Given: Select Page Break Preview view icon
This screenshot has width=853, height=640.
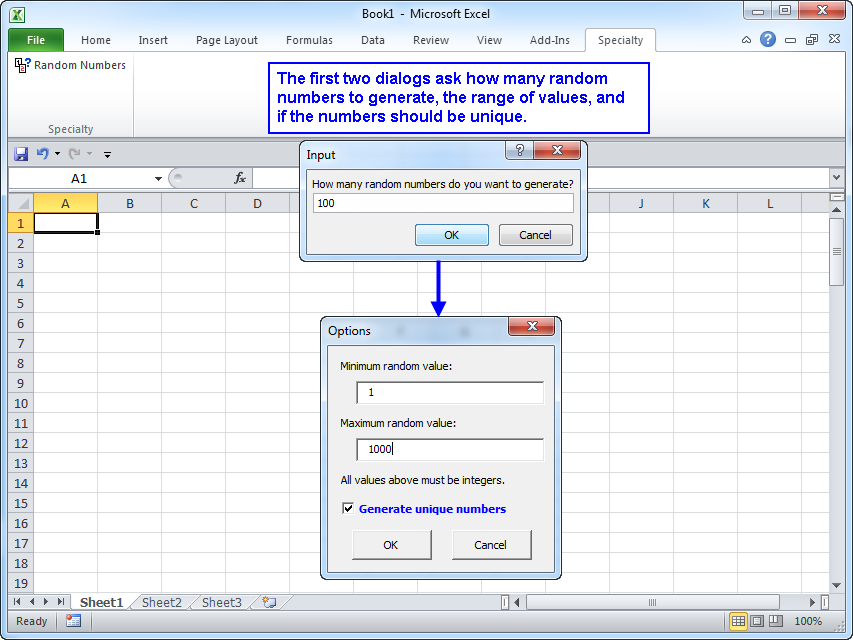Looking at the screenshot, I should [x=776, y=621].
